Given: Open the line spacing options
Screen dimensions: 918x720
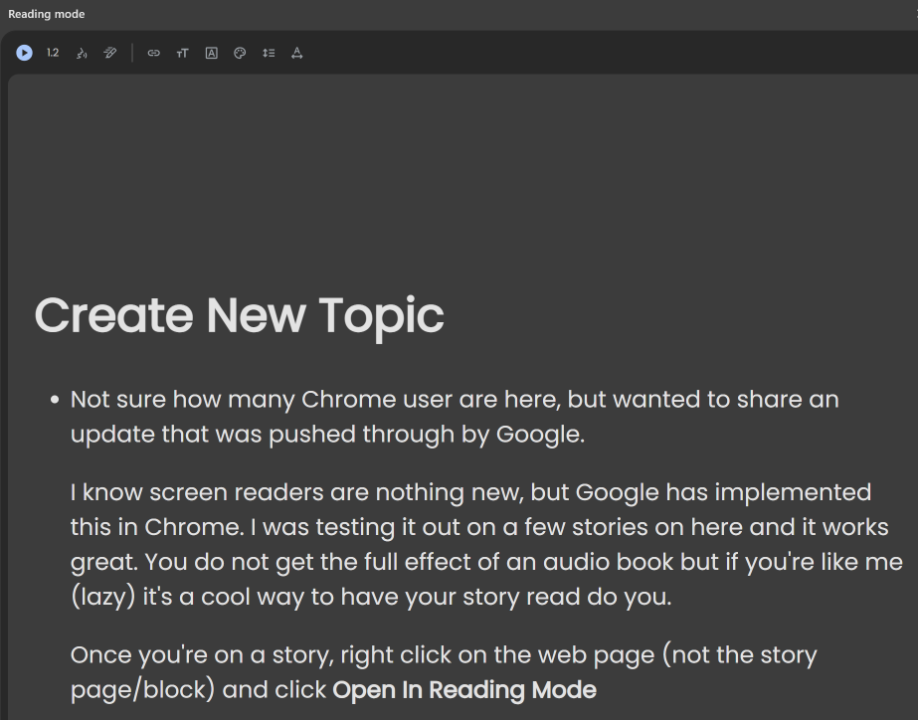Looking at the screenshot, I should point(268,53).
